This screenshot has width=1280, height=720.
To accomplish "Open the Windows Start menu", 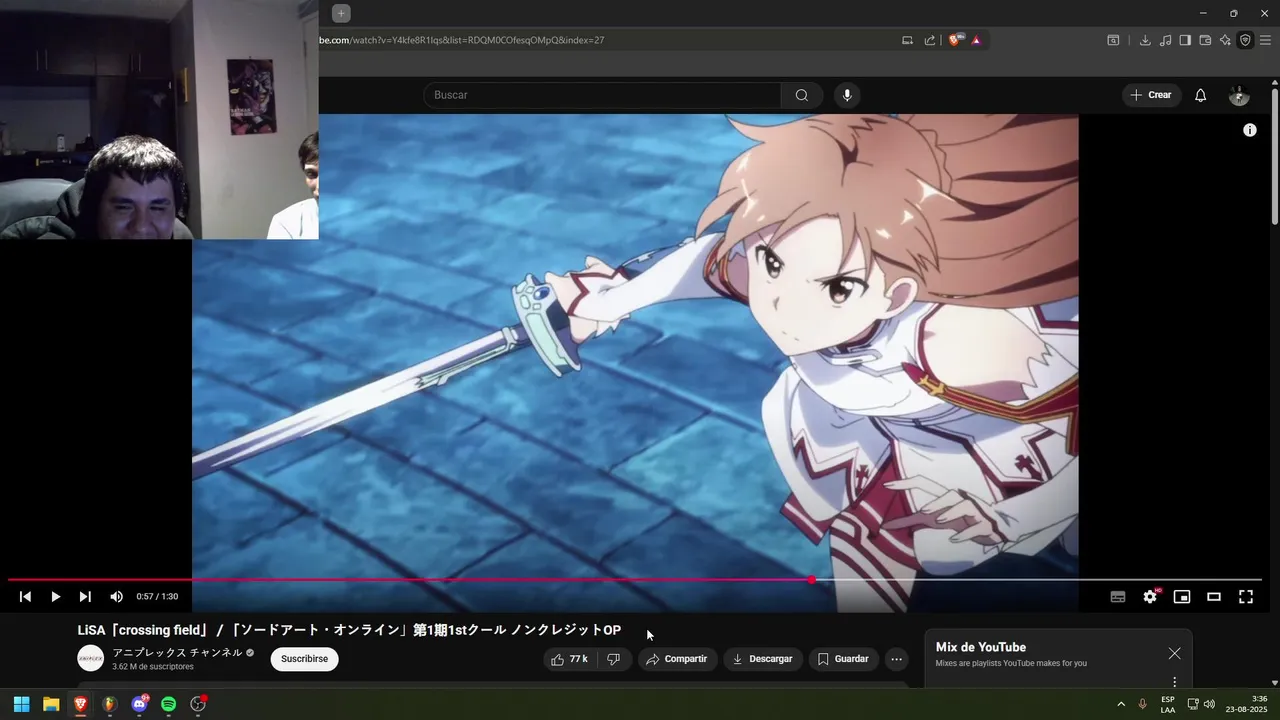I will tap(21, 704).
